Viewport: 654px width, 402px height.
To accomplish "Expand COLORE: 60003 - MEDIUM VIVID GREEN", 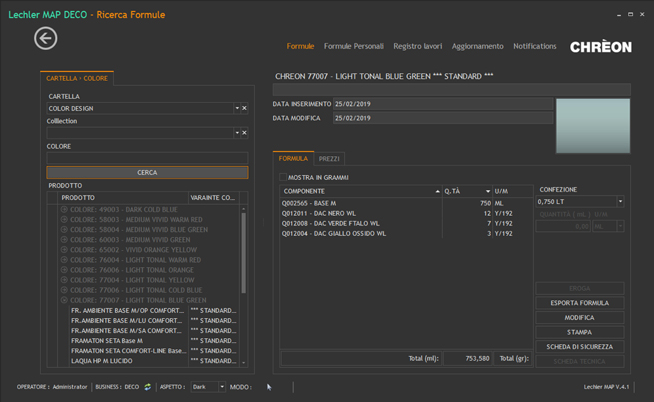I will click(x=64, y=239).
